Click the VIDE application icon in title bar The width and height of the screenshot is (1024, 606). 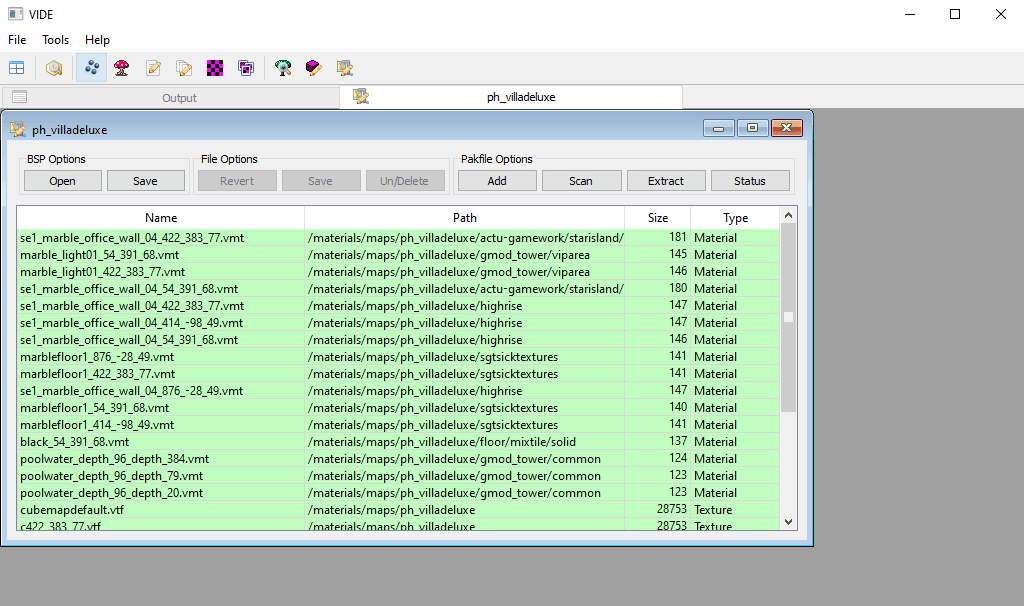coord(16,14)
